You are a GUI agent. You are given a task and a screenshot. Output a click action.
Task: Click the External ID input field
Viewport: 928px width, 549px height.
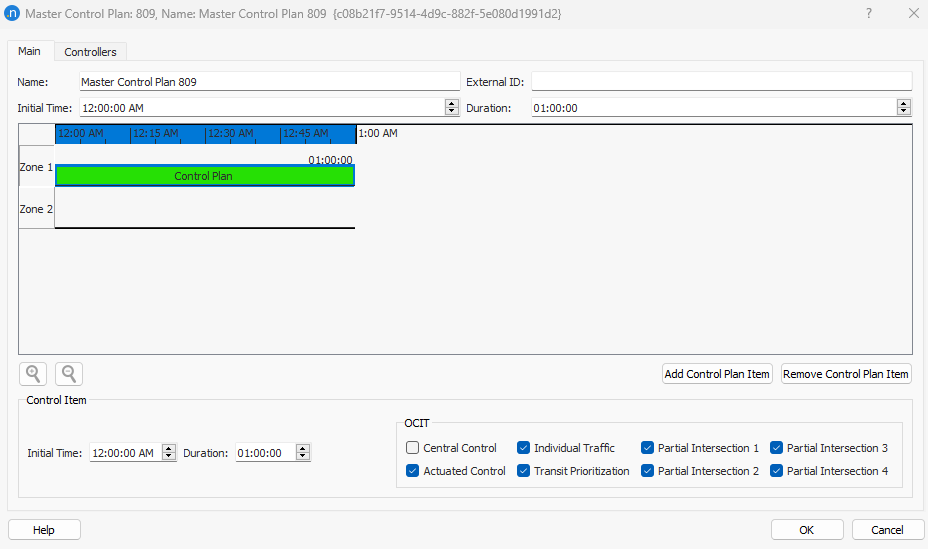point(721,82)
